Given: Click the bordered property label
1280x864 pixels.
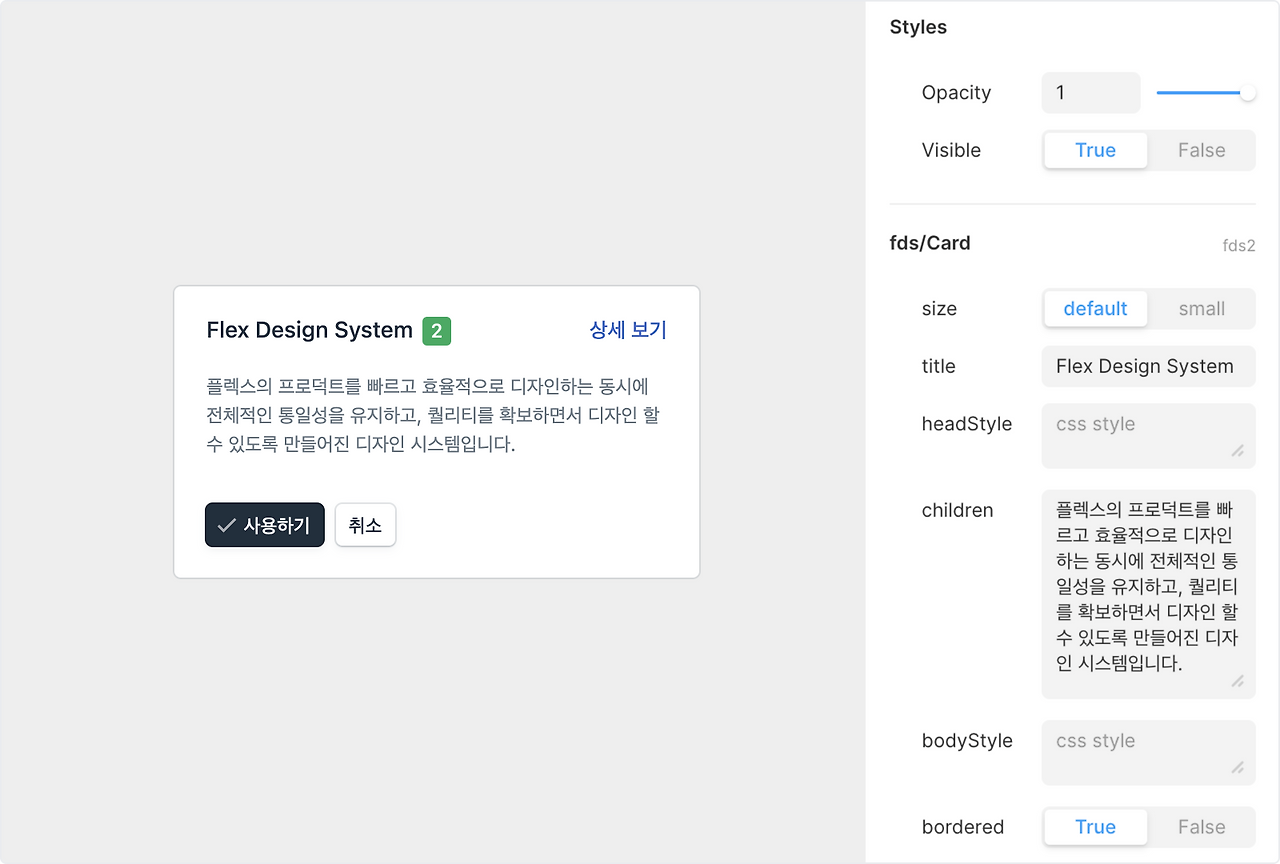Looking at the screenshot, I should 963,827.
